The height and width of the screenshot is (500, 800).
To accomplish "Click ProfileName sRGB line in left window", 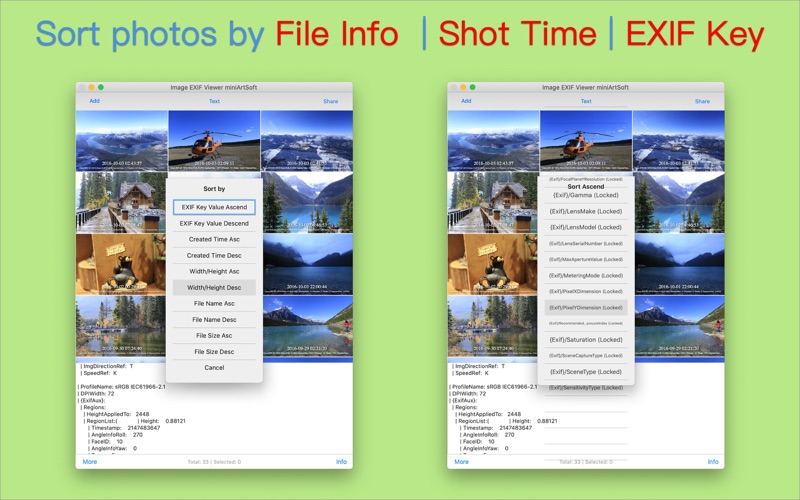I will (122, 387).
